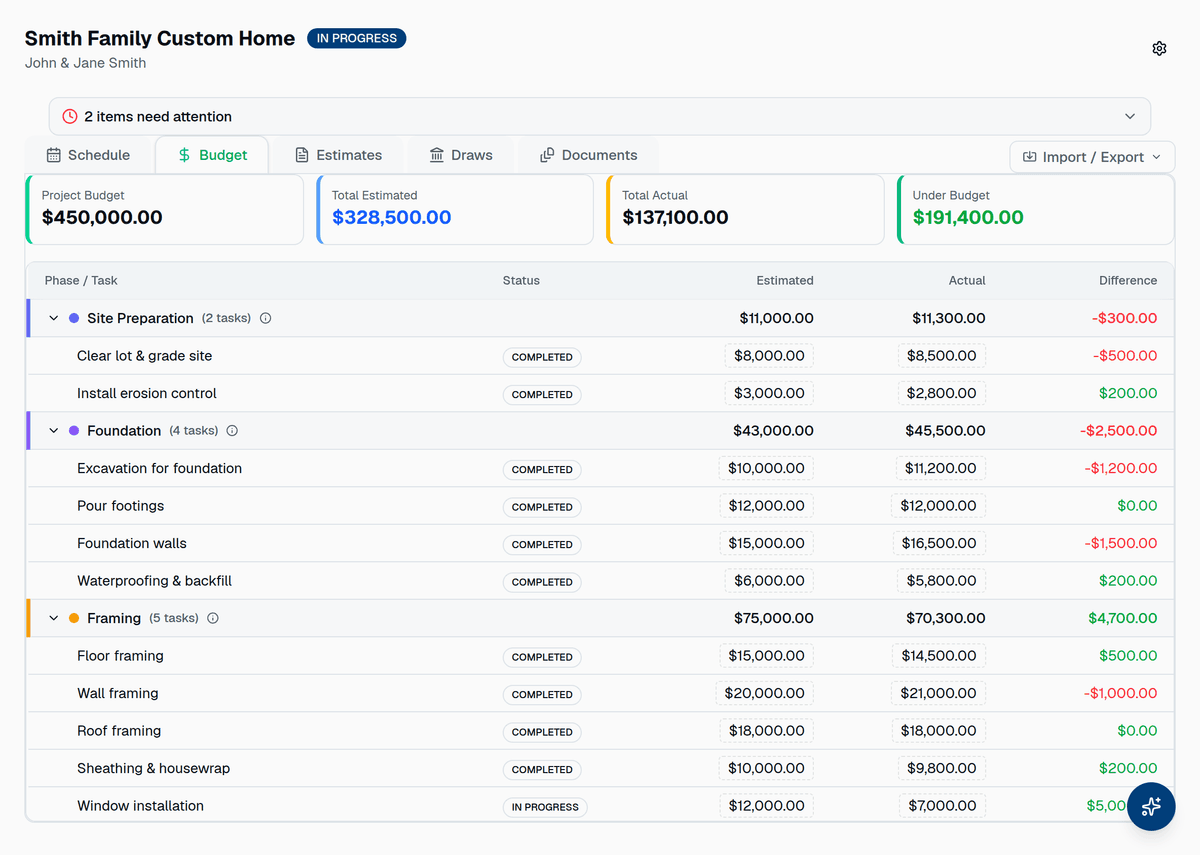Viewport: 1200px width, 855px height.
Task: Click COMPLETED status for Pour footings
Action: point(542,507)
